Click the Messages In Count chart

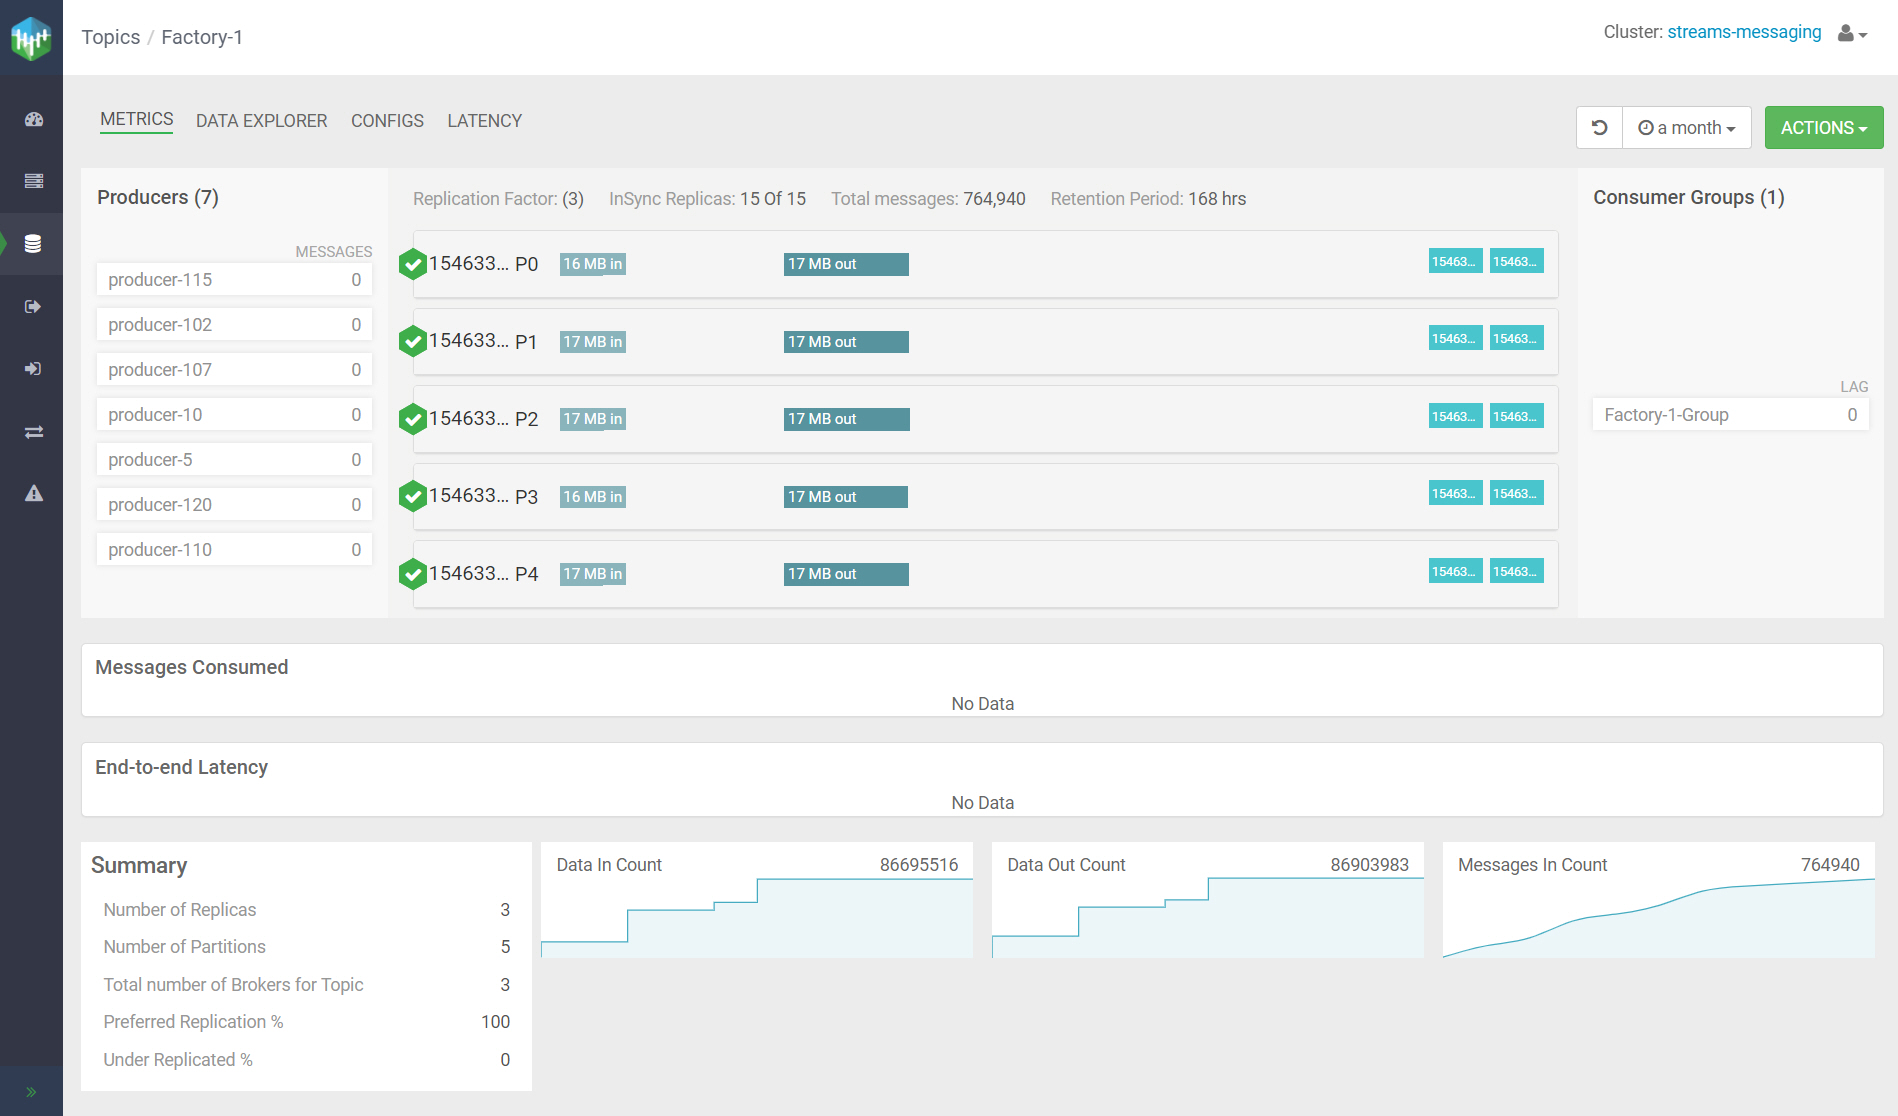point(1659,900)
